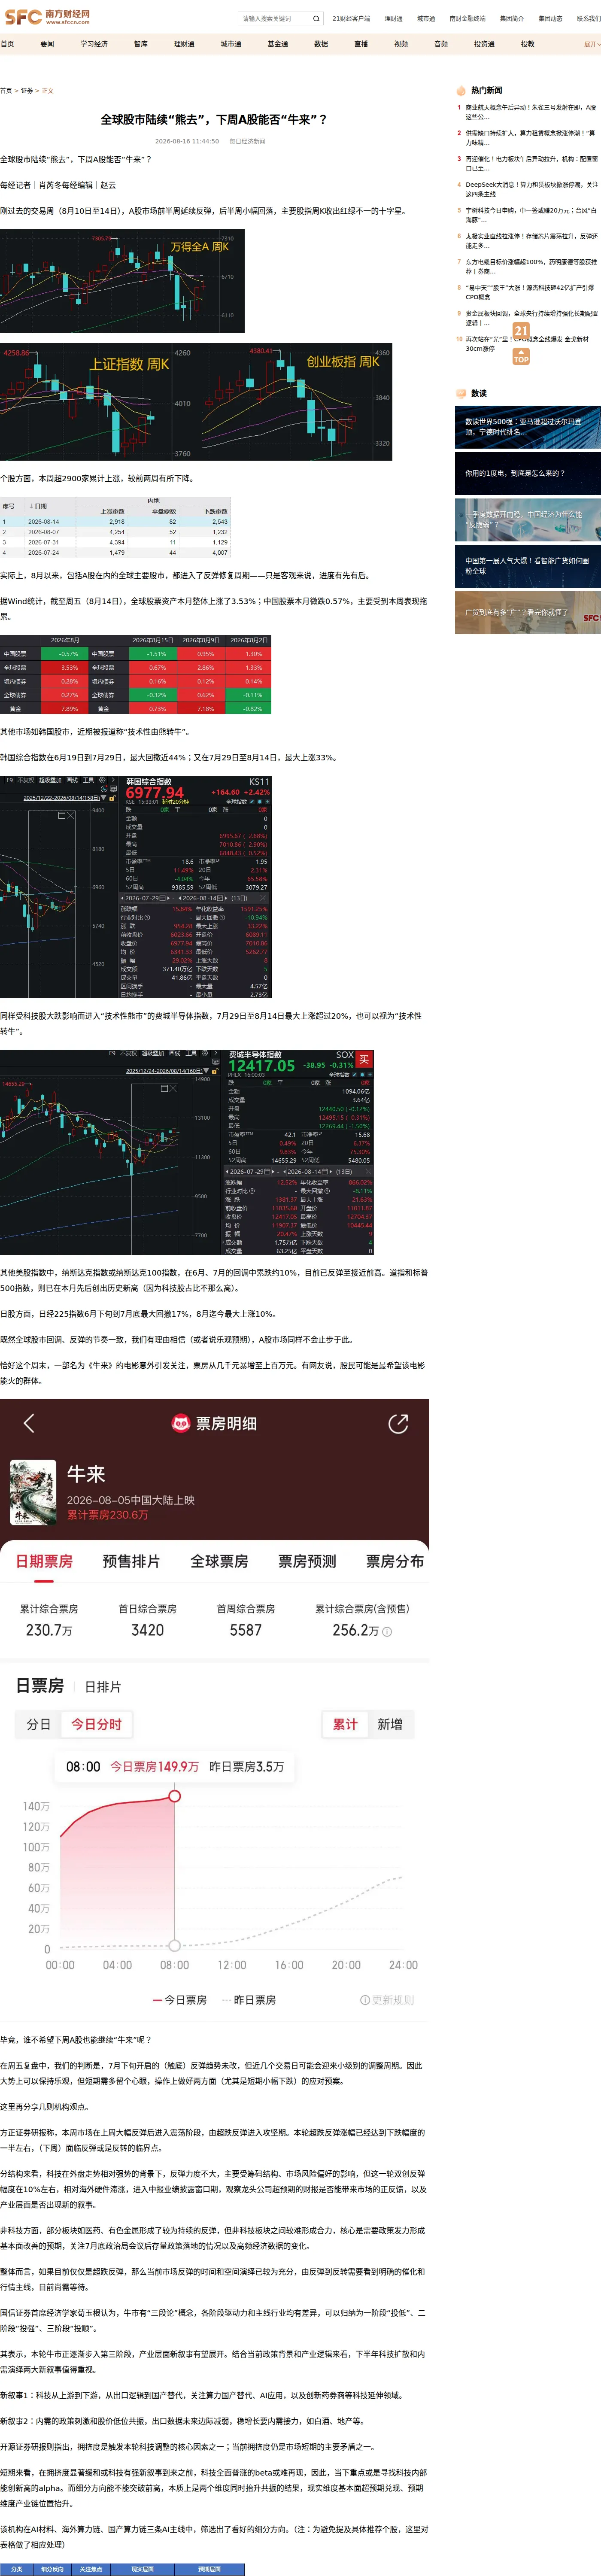This screenshot has width=601, height=2576.
Task: Click the 2026-08-14 row in the table
Action: 115,521
